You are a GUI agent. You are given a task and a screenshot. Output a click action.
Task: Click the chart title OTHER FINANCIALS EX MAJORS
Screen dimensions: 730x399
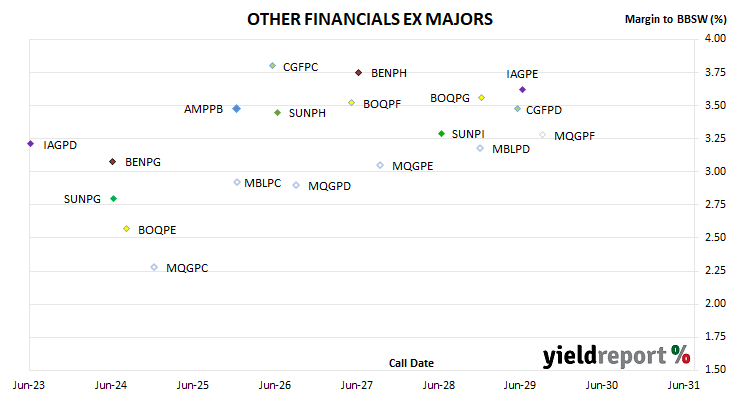tap(370, 19)
